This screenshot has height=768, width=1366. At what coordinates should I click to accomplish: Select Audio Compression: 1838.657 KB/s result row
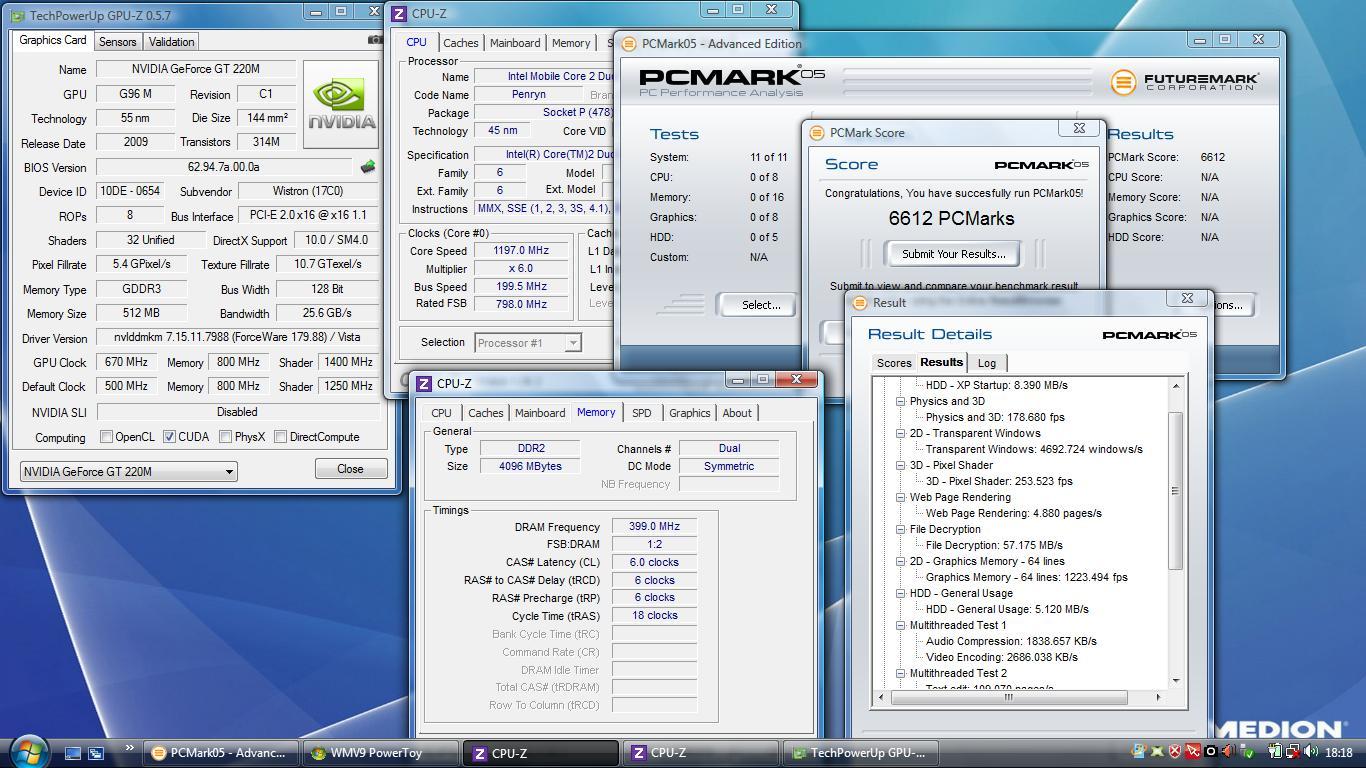tap(1011, 641)
